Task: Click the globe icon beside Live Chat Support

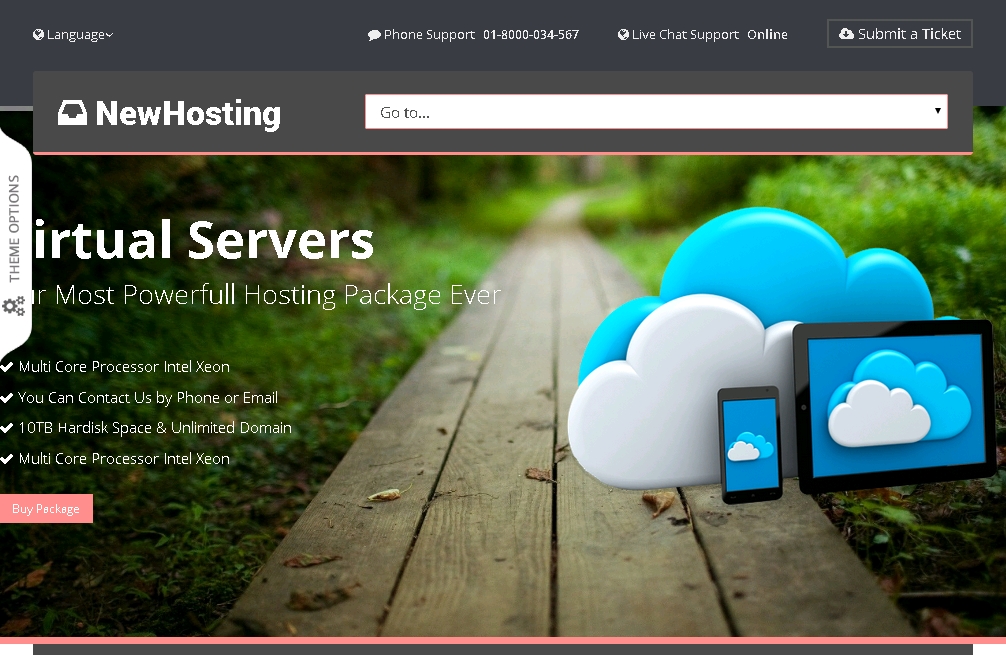Action: pyautogui.click(x=623, y=35)
